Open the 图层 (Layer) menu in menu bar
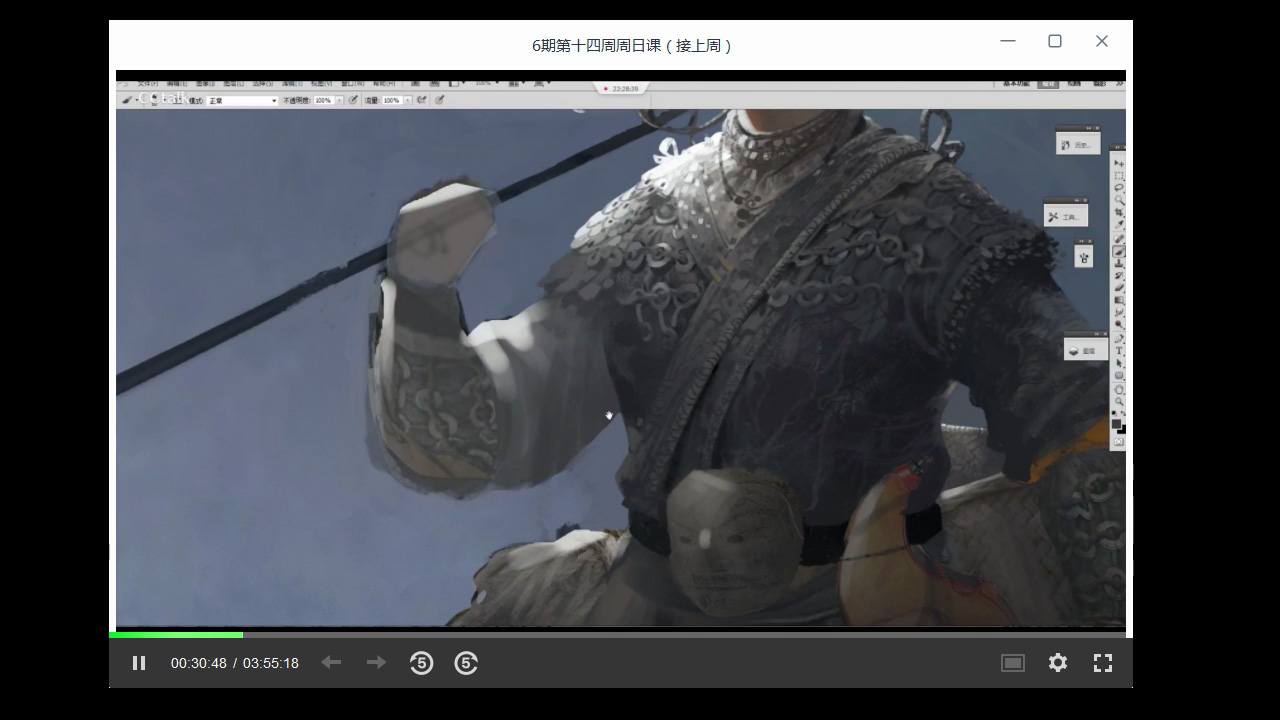The height and width of the screenshot is (720, 1280). point(234,83)
